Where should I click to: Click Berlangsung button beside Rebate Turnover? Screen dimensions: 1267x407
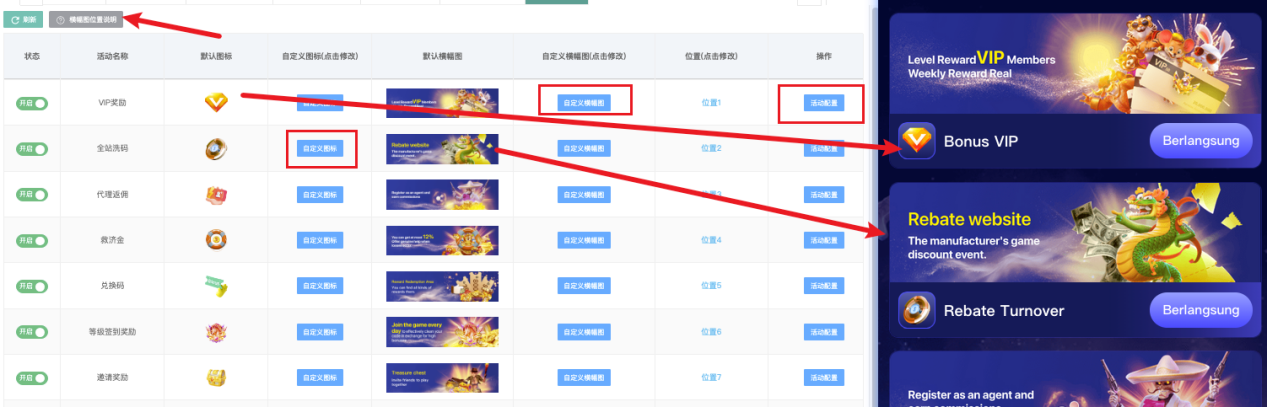click(1201, 310)
